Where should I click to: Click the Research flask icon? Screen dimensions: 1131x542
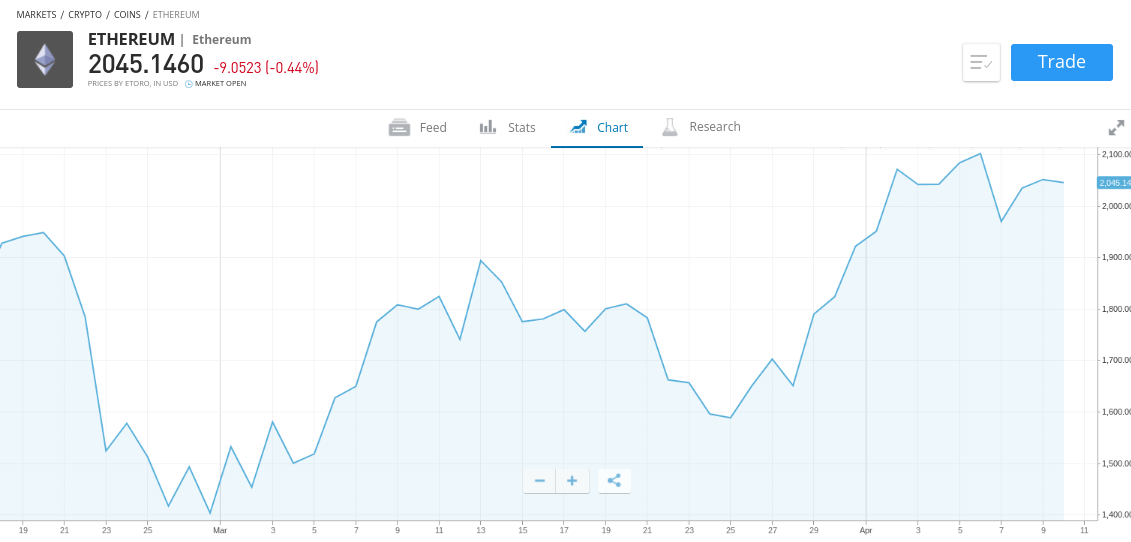tap(670, 128)
